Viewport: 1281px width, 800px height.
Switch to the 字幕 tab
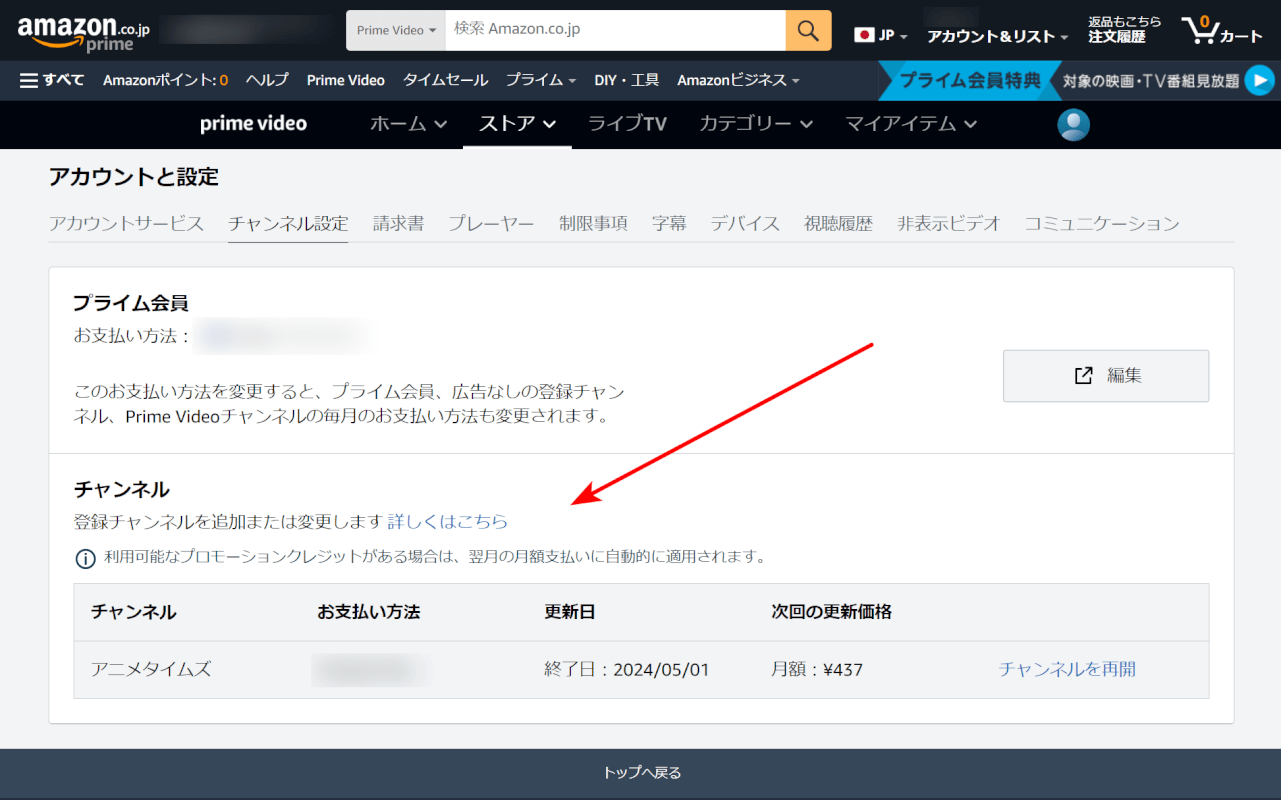(669, 223)
